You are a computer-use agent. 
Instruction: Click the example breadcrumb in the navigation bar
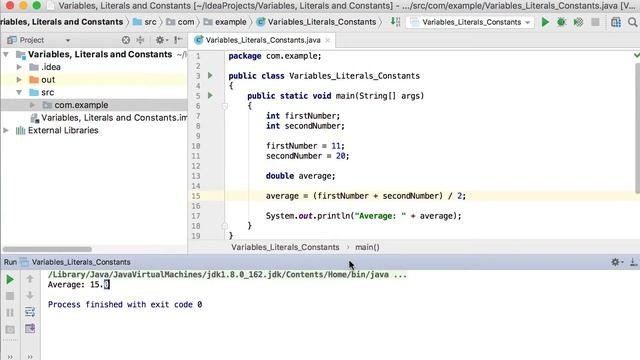225,22
